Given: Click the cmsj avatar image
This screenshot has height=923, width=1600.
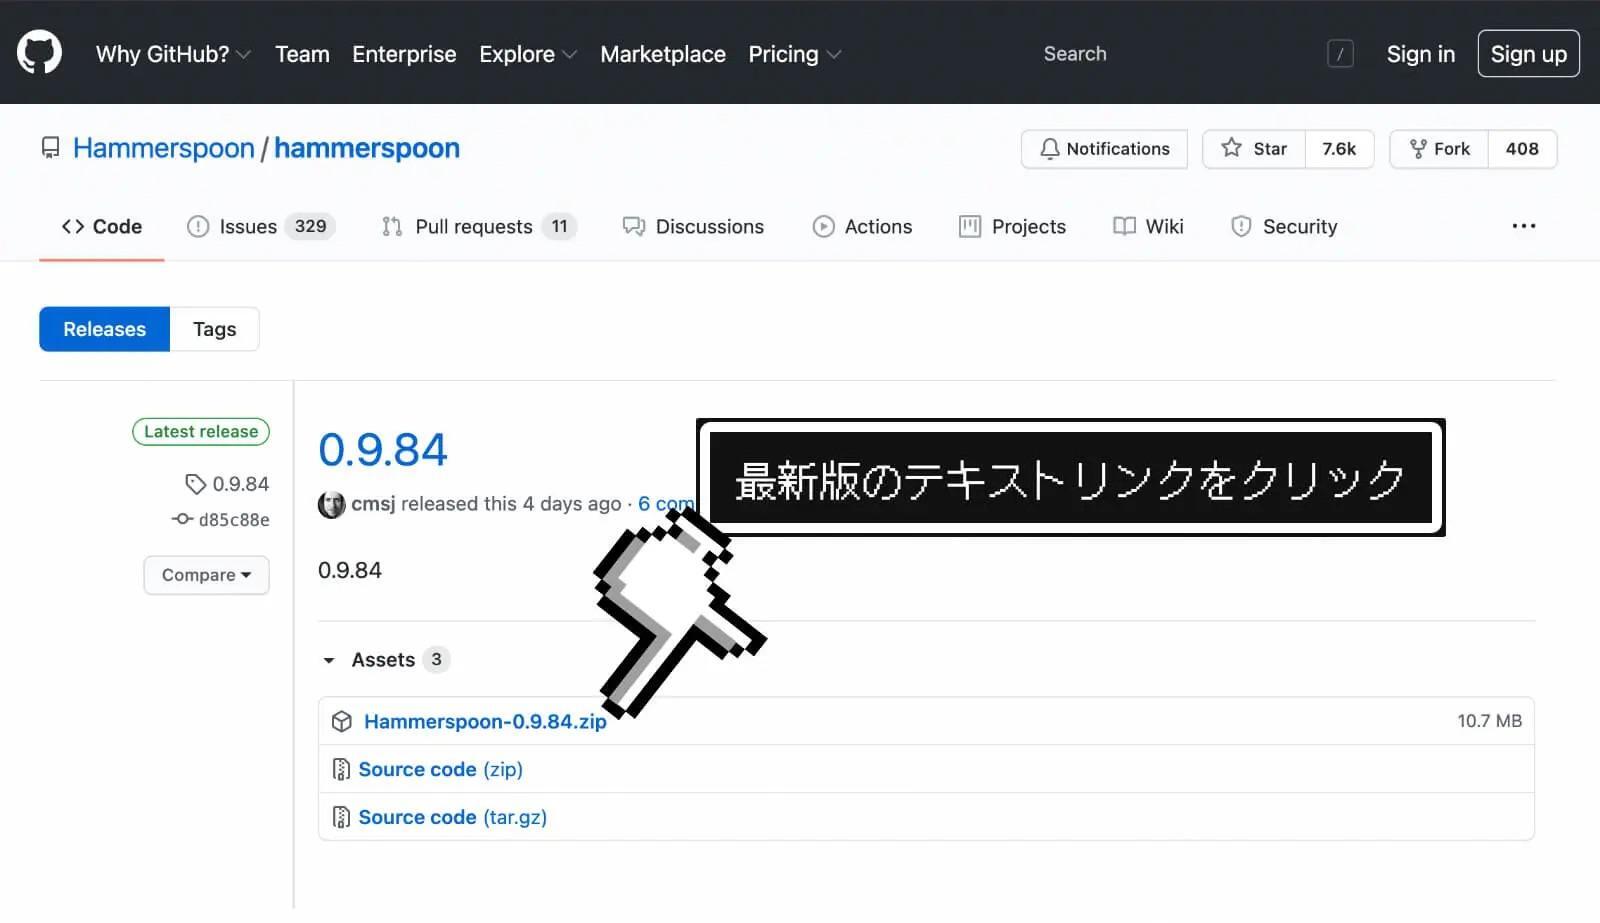Looking at the screenshot, I should (331, 505).
